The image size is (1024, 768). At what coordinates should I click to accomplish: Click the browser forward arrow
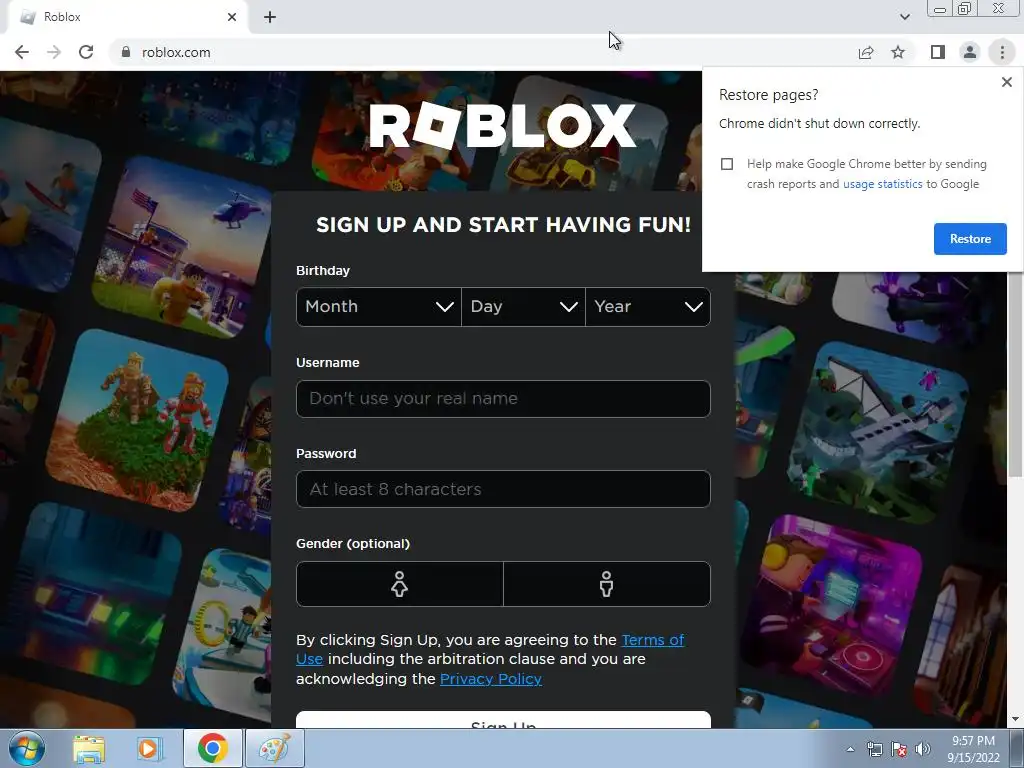tap(54, 52)
